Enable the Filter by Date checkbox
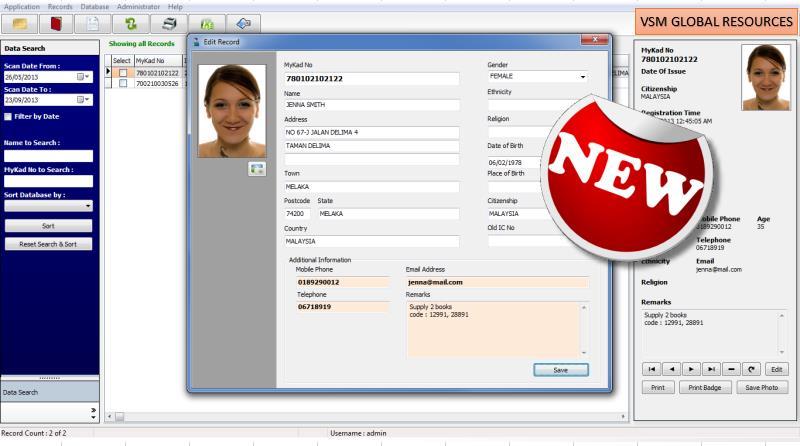Viewport: 800px width, 446px height. pos(9,117)
